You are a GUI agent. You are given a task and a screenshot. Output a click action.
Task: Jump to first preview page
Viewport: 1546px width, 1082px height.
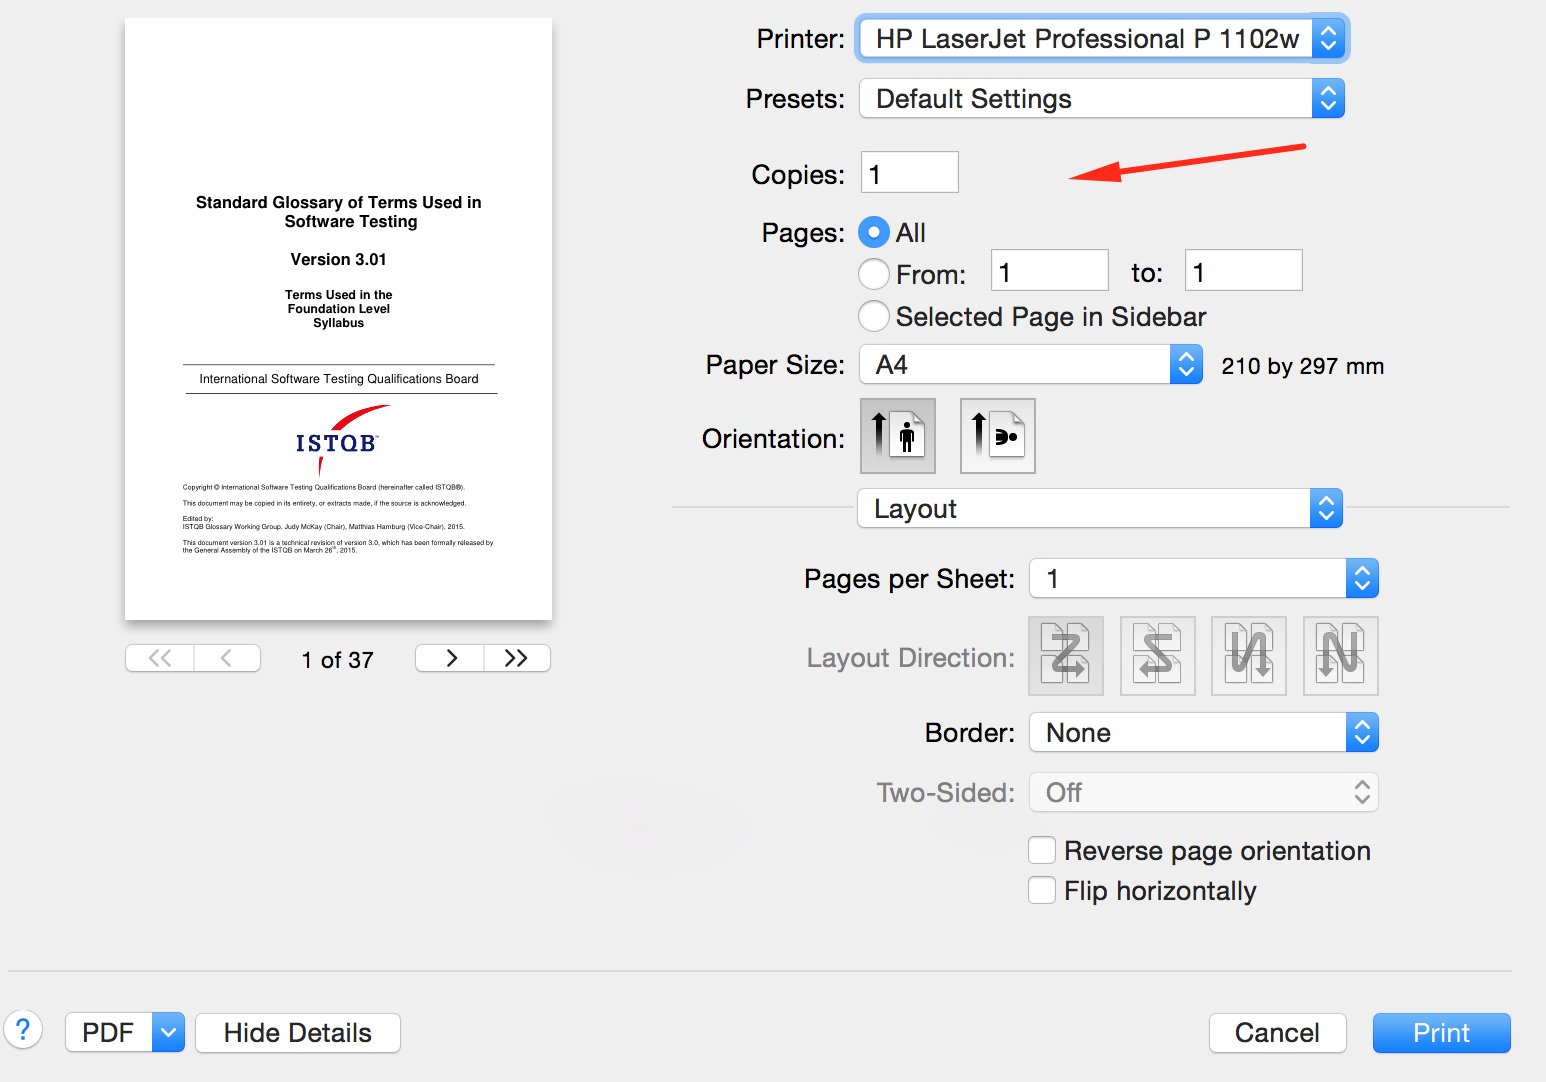[160, 658]
